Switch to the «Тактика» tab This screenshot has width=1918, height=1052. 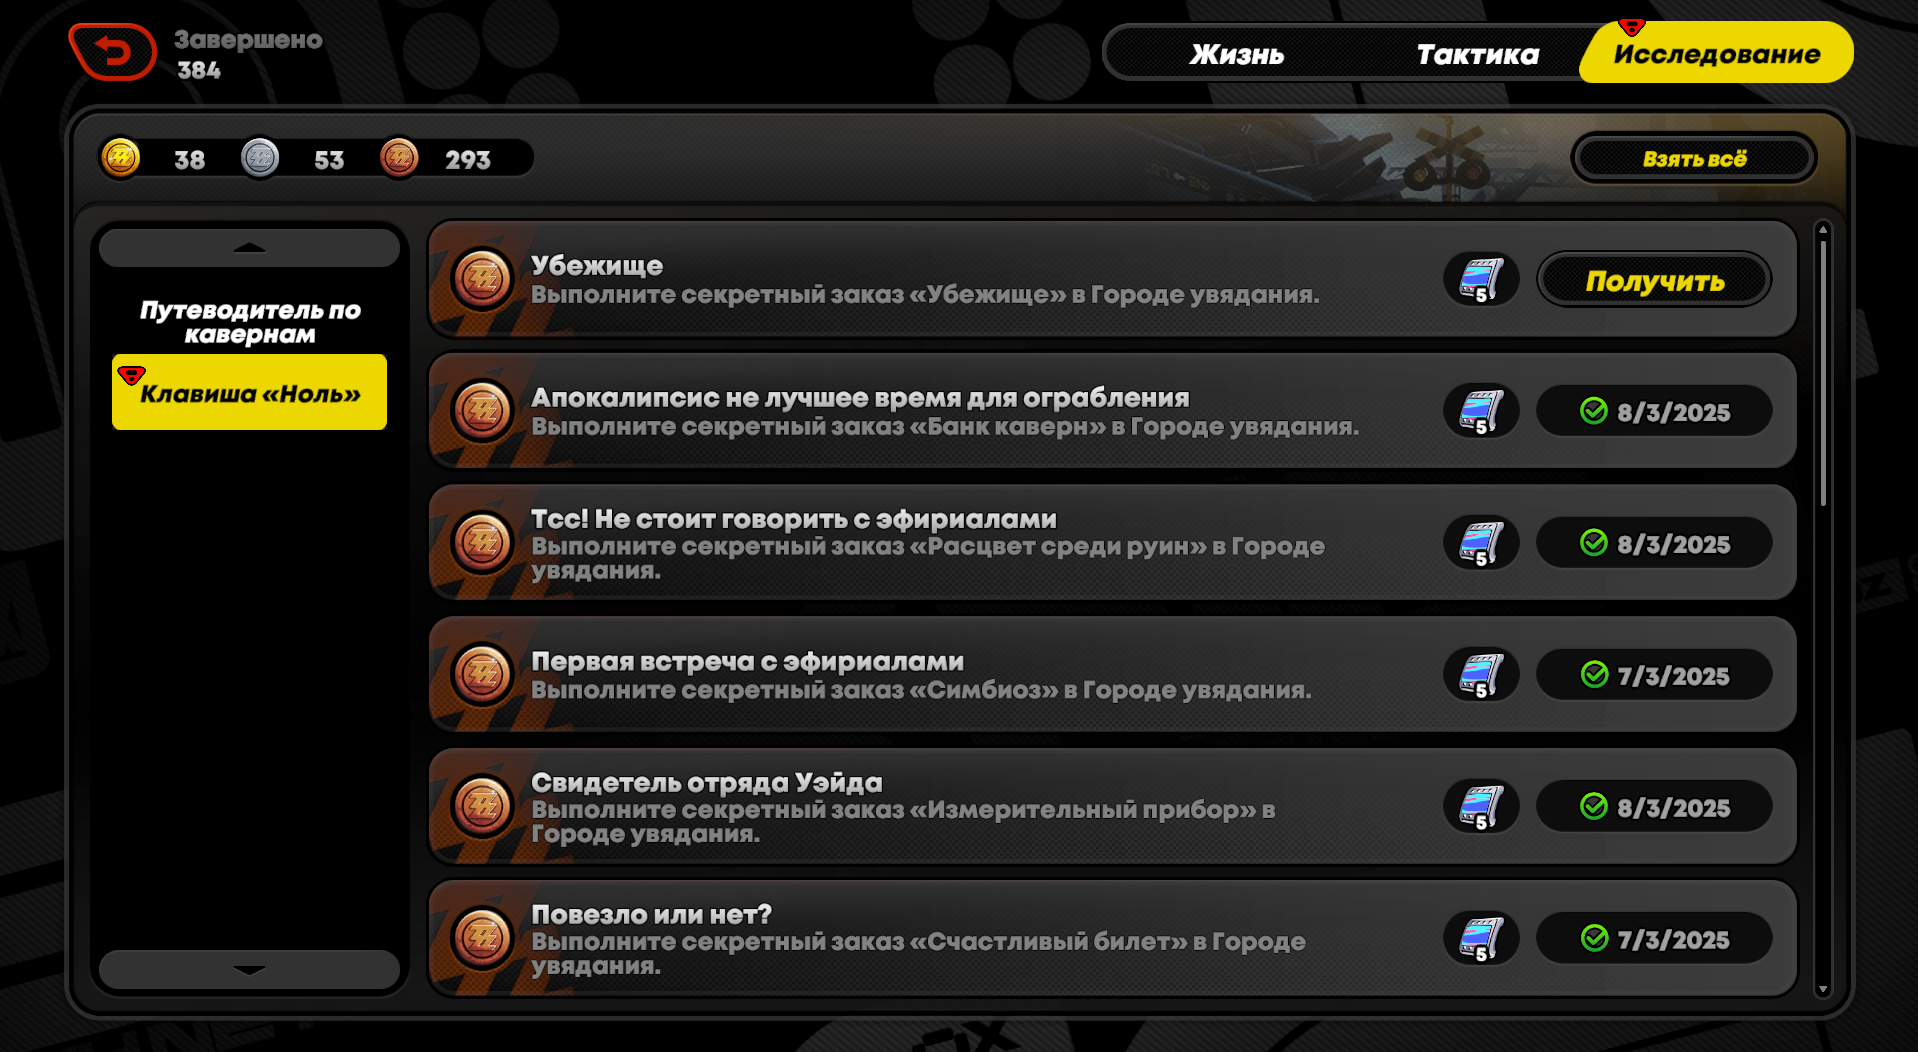pyautogui.click(x=1477, y=54)
